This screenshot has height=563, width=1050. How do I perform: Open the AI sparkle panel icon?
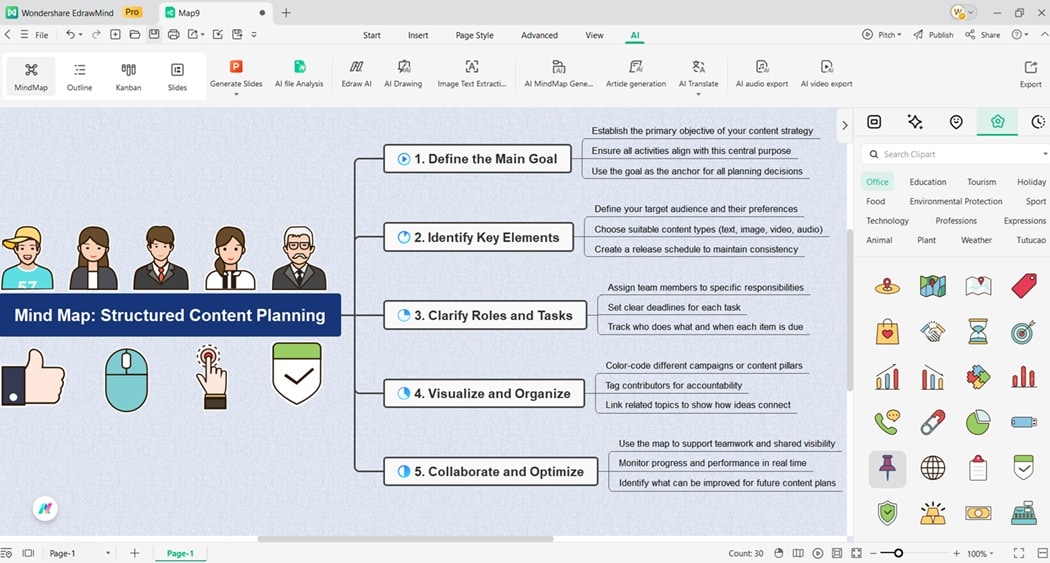[x=915, y=121]
